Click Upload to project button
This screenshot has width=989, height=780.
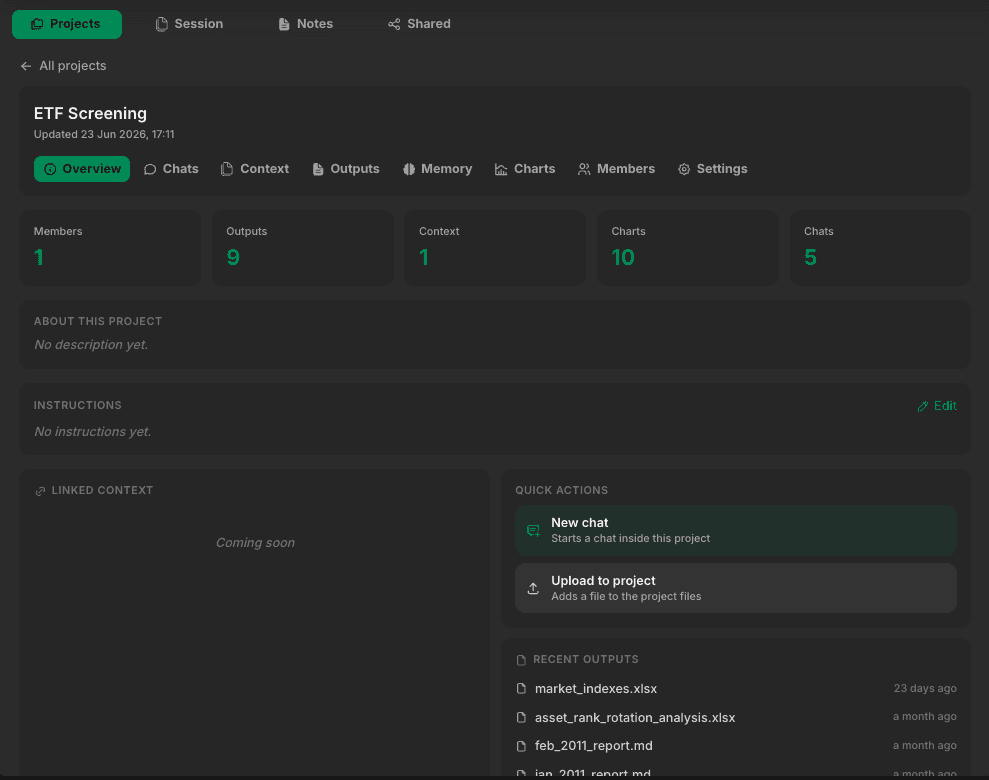pos(735,588)
